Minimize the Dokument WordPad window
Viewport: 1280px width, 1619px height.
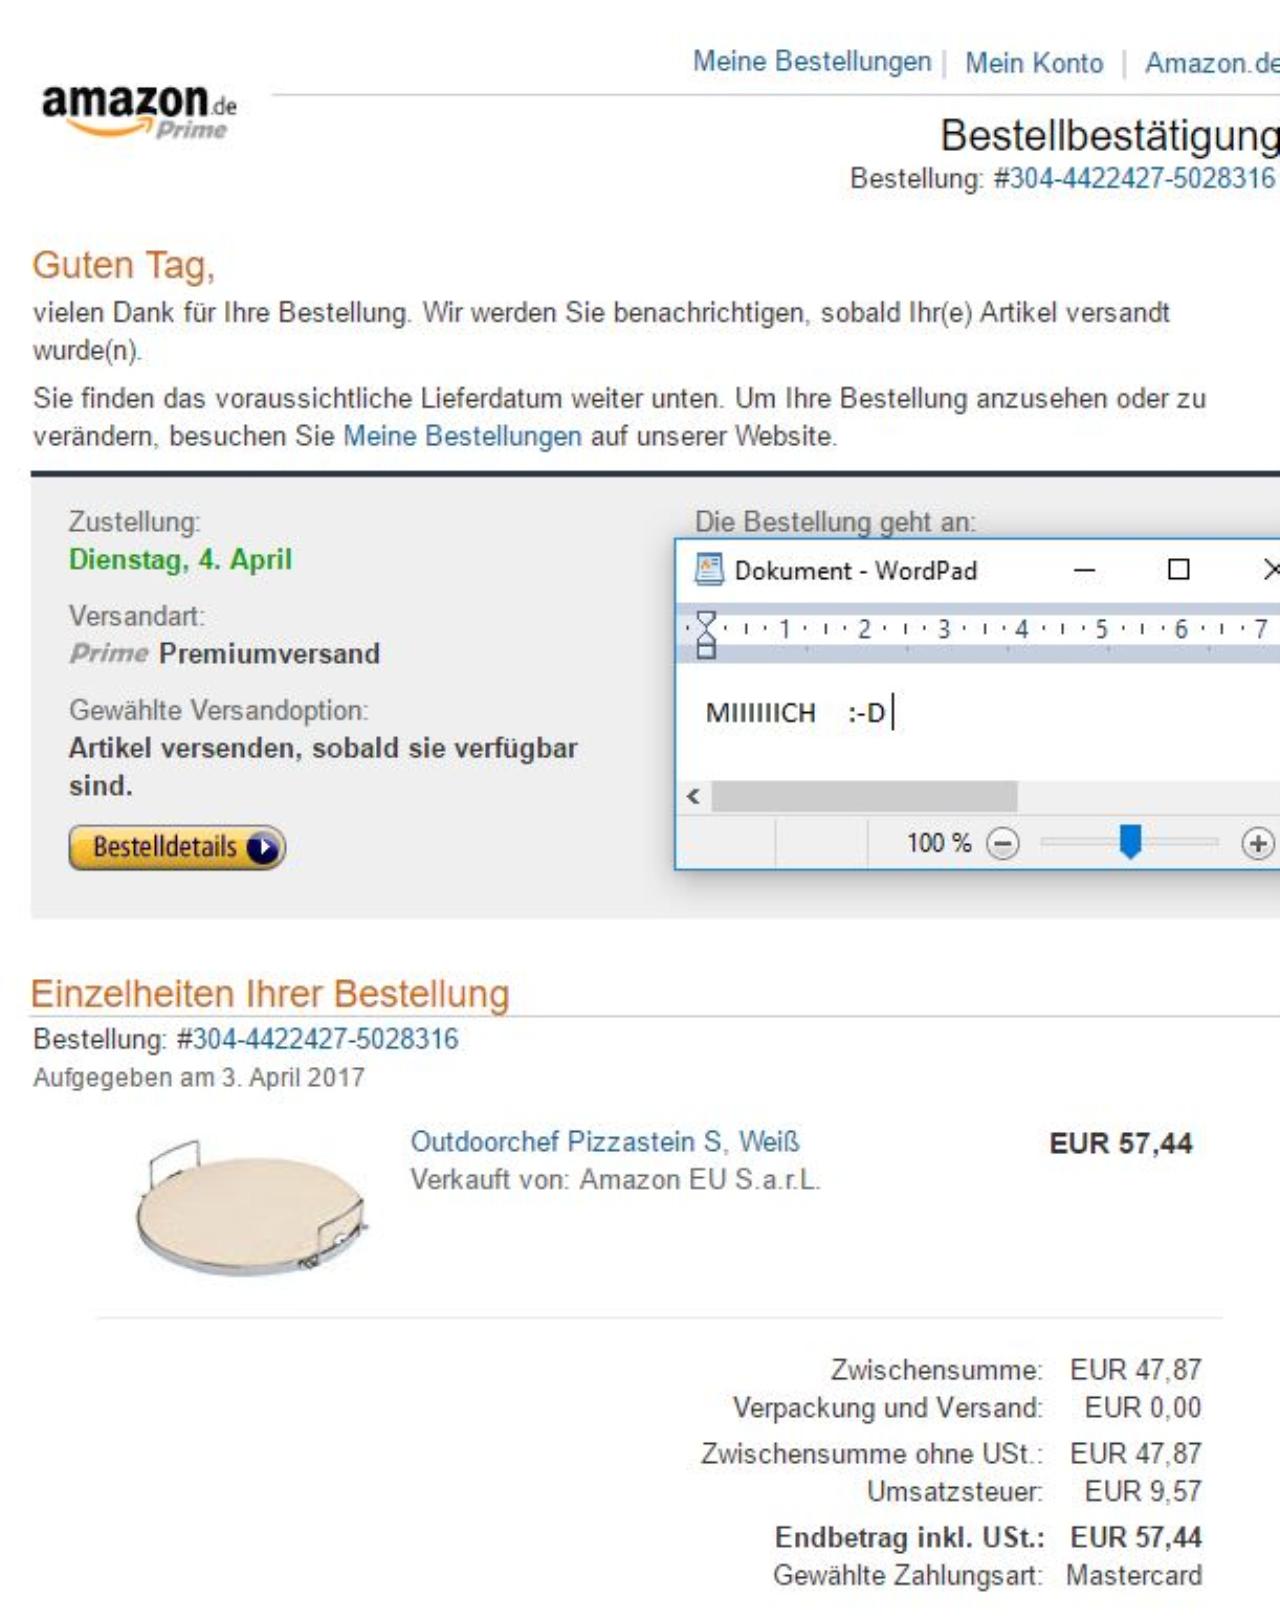click(x=1084, y=570)
